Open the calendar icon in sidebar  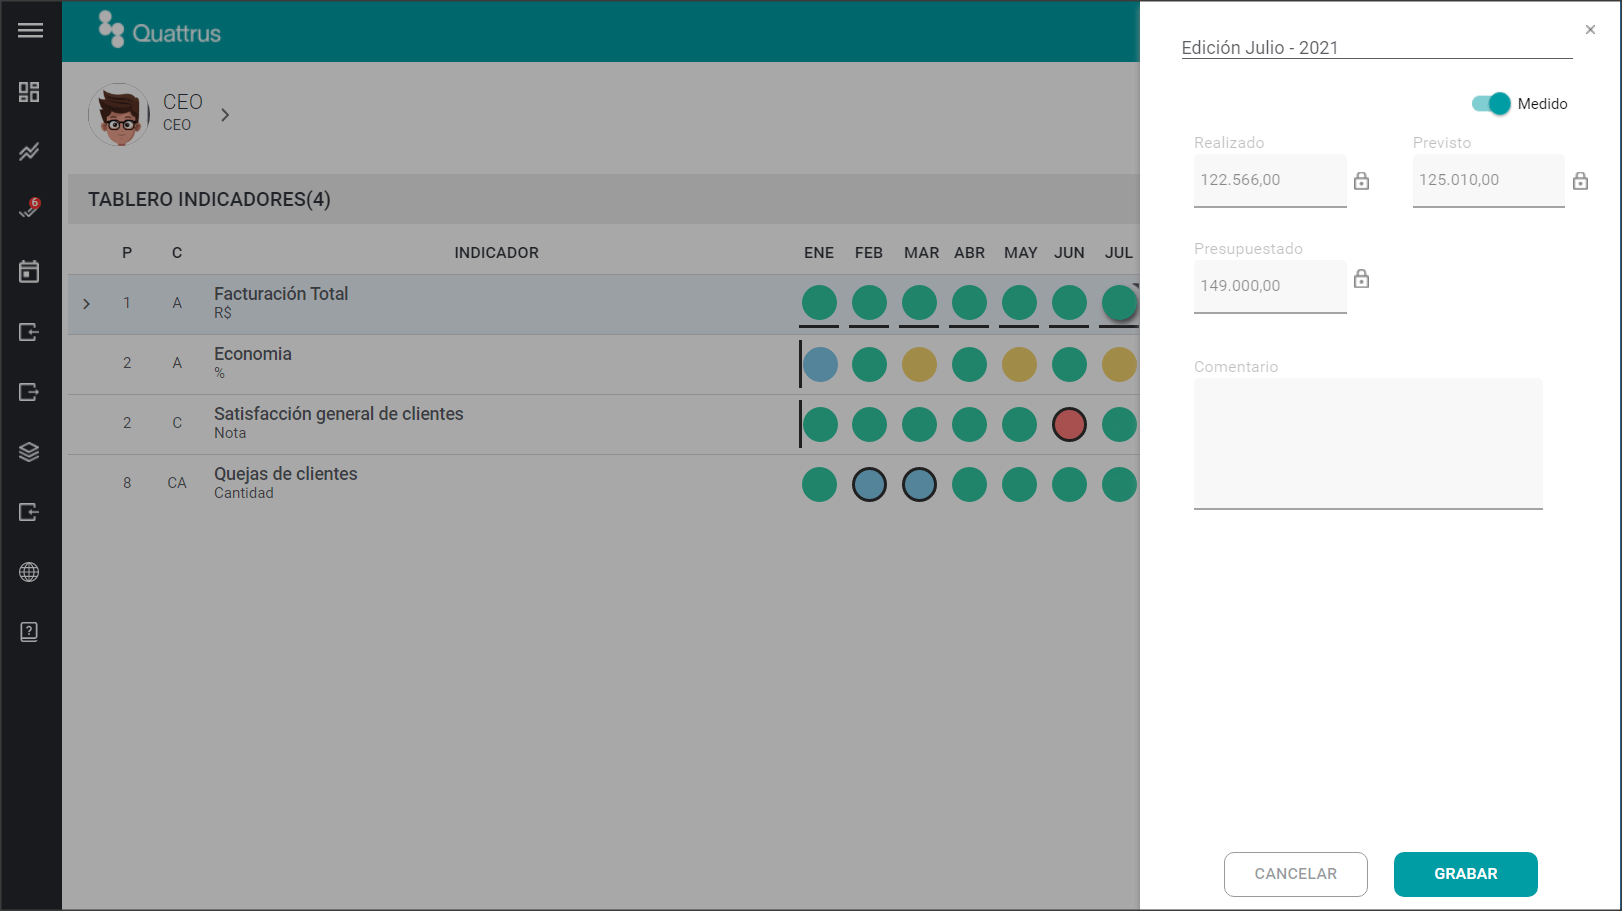click(x=29, y=271)
